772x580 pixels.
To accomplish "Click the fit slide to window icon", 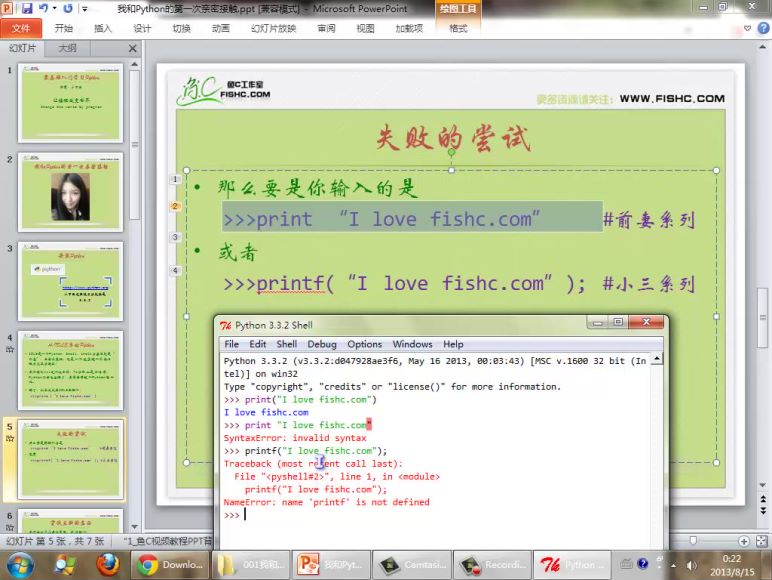I will click(761, 541).
